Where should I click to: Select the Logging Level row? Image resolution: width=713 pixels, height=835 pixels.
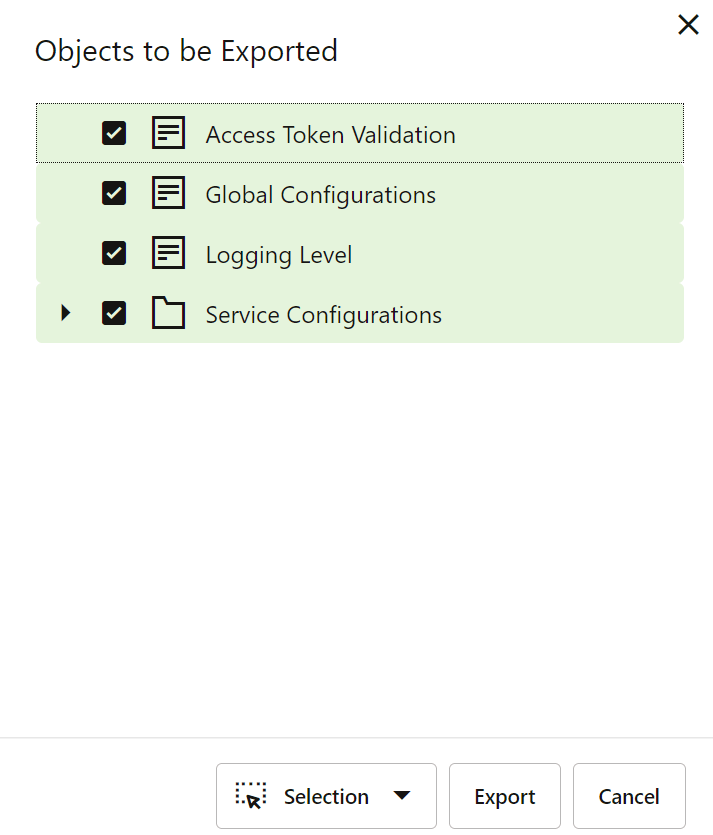click(x=278, y=253)
